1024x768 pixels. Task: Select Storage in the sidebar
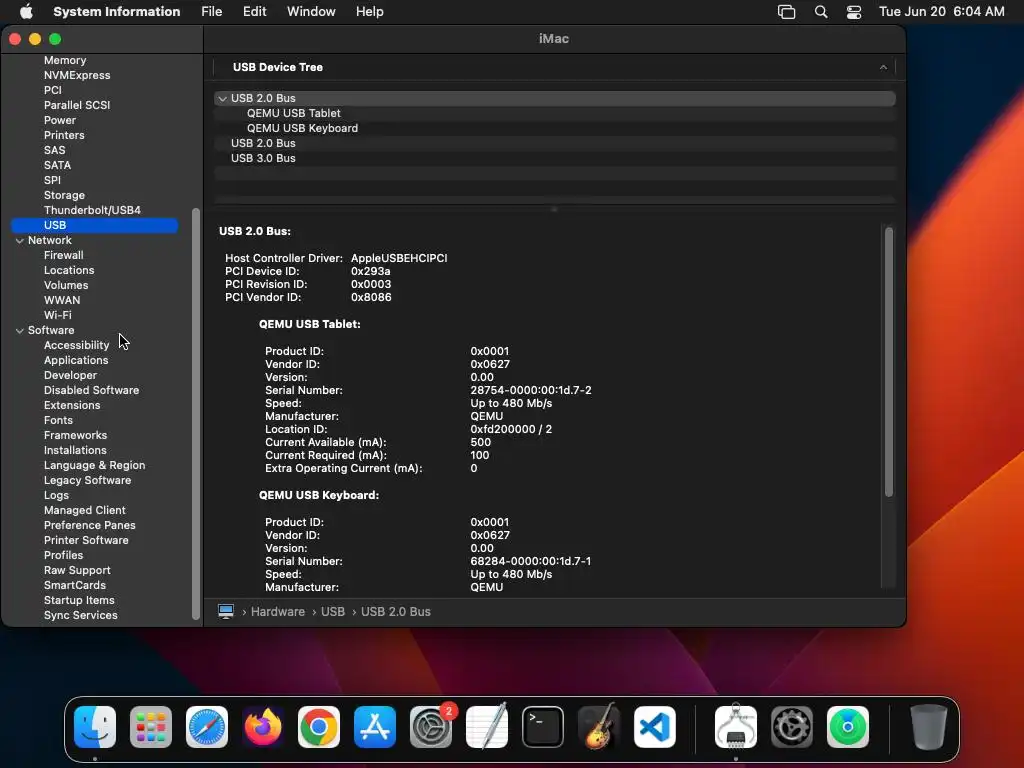[64, 195]
